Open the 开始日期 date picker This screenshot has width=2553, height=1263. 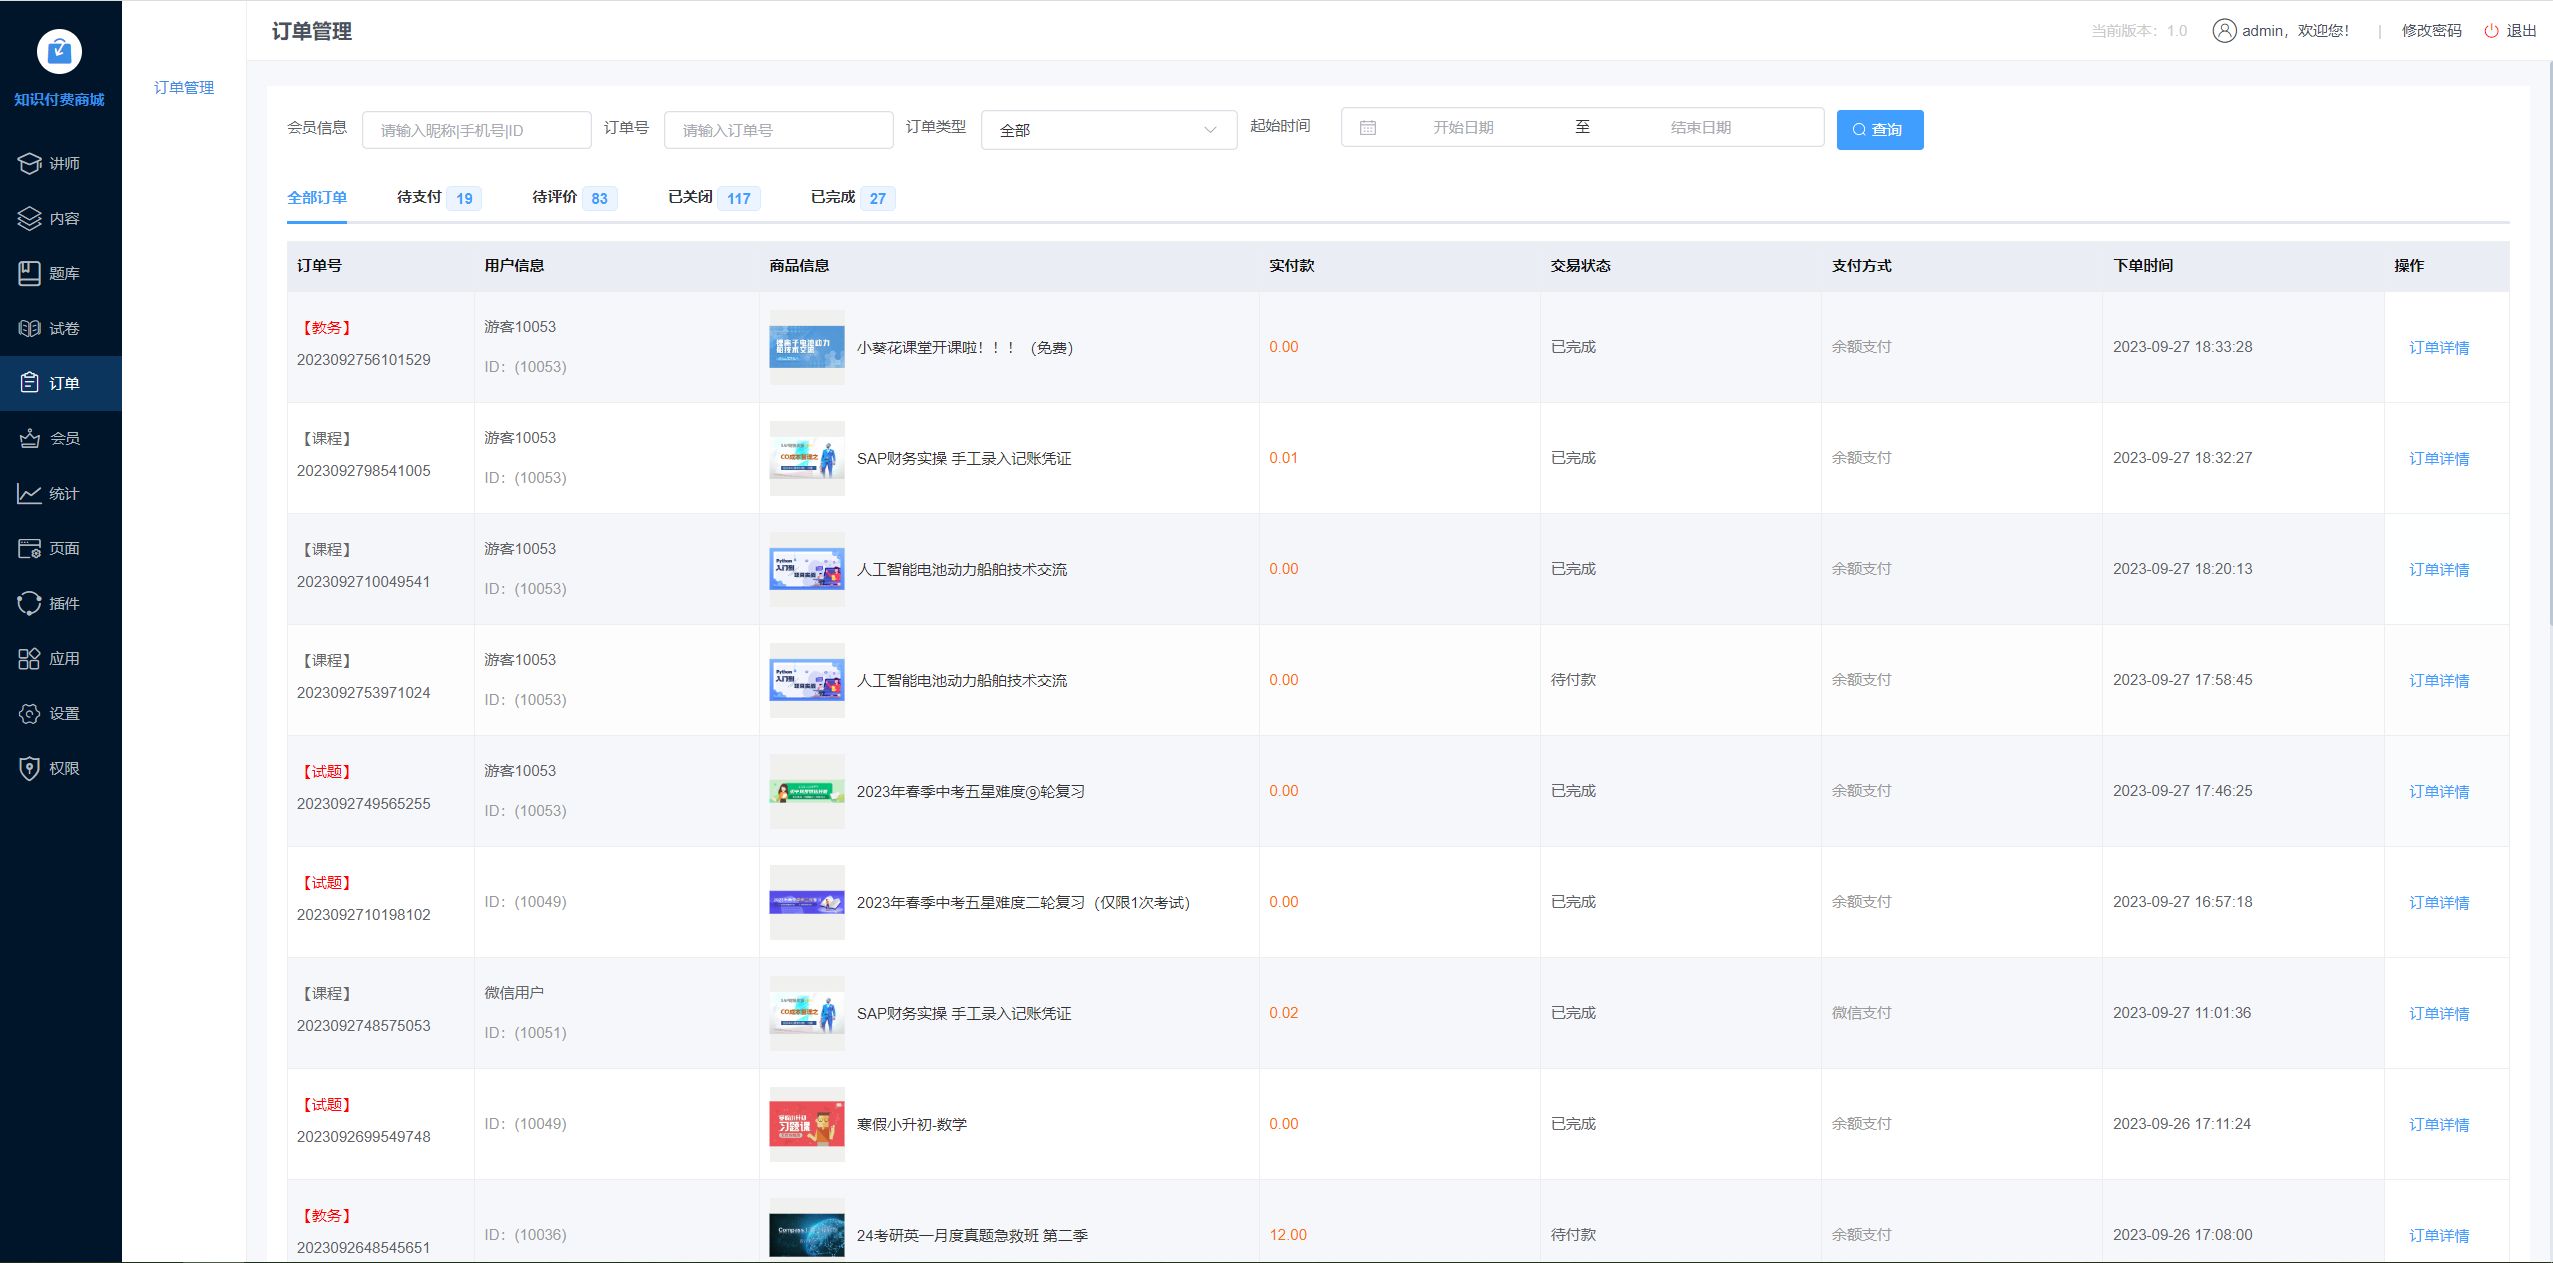coord(1462,128)
